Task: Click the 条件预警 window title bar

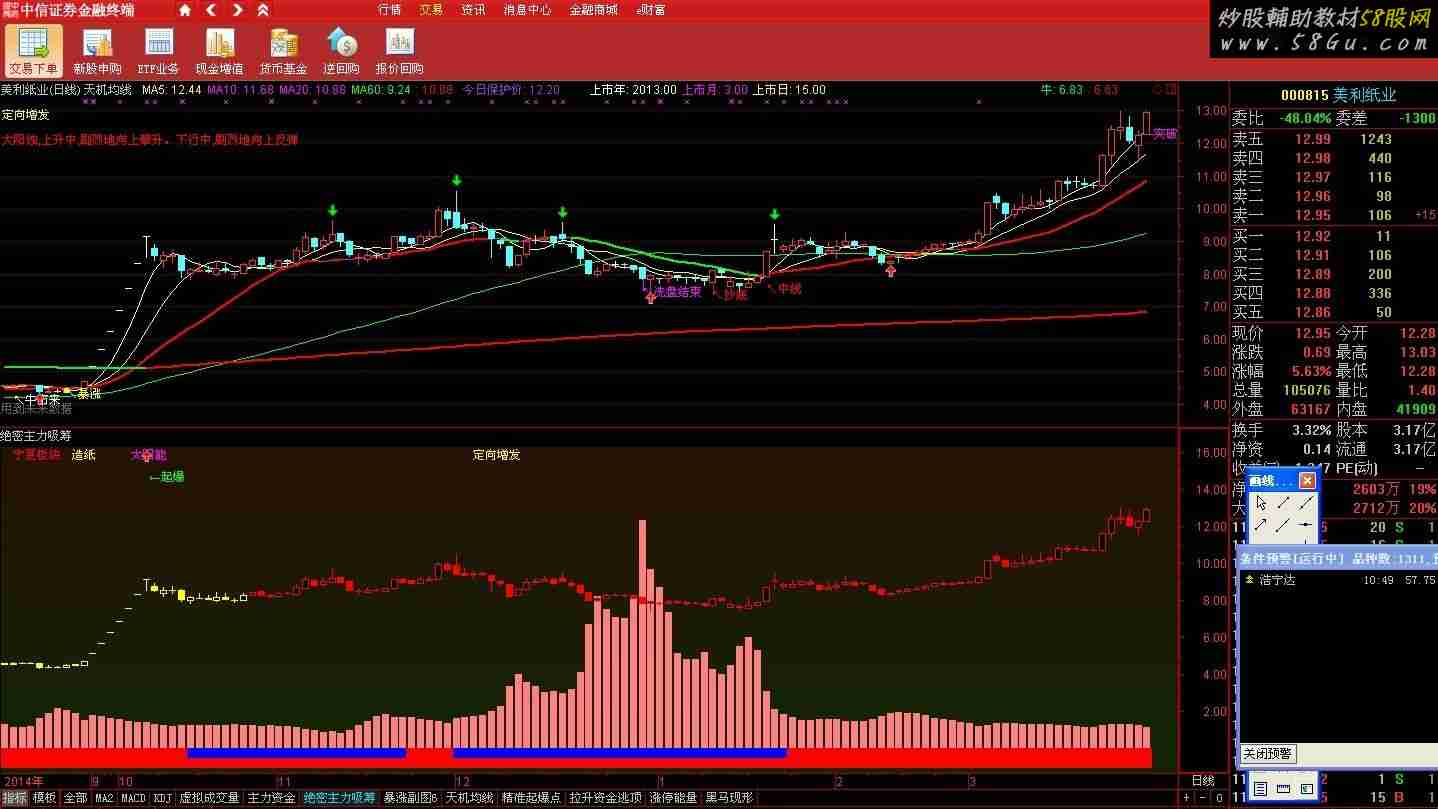Action: 1338,559
